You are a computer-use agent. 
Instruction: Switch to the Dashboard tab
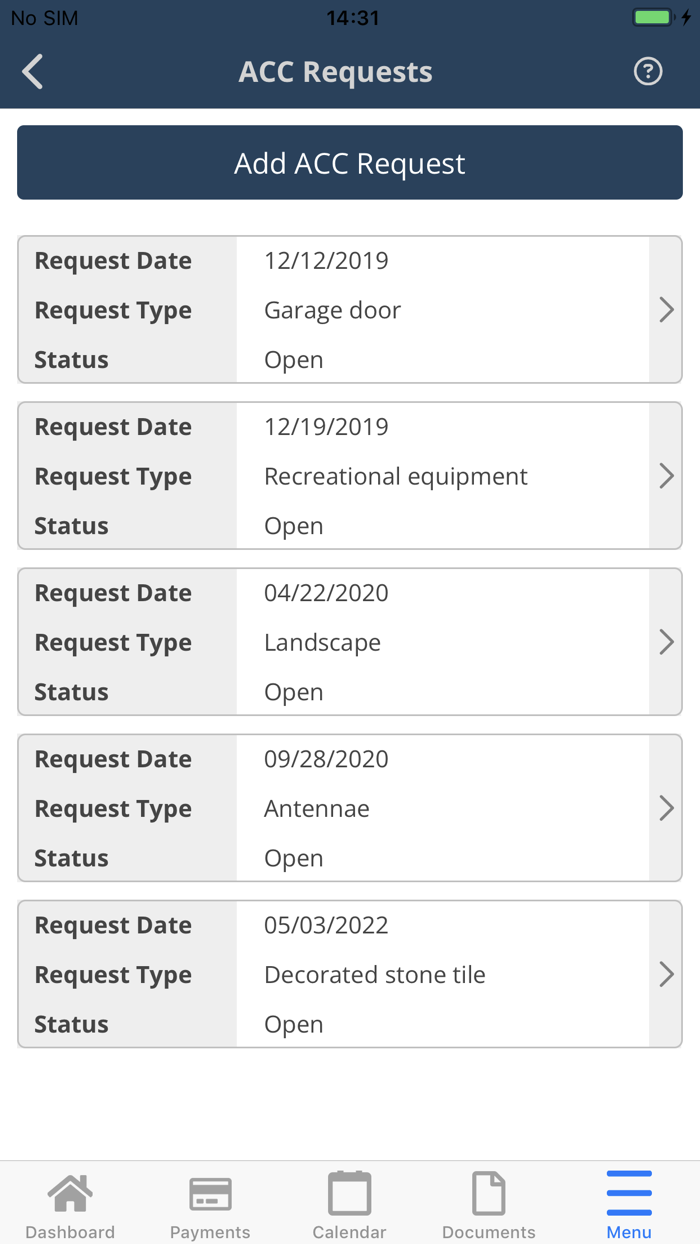(70, 1202)
